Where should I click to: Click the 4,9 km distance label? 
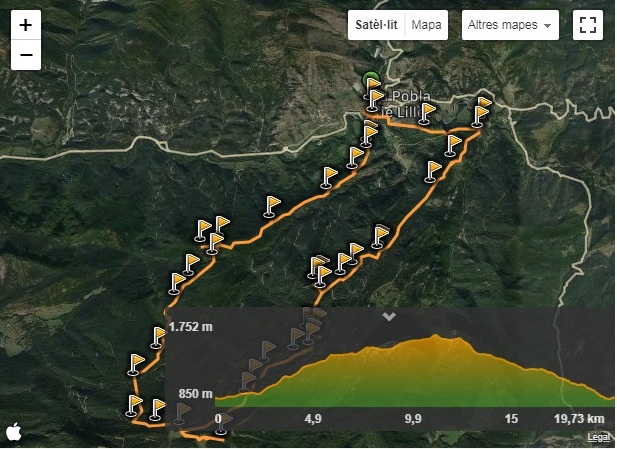[x=313, y=419]
